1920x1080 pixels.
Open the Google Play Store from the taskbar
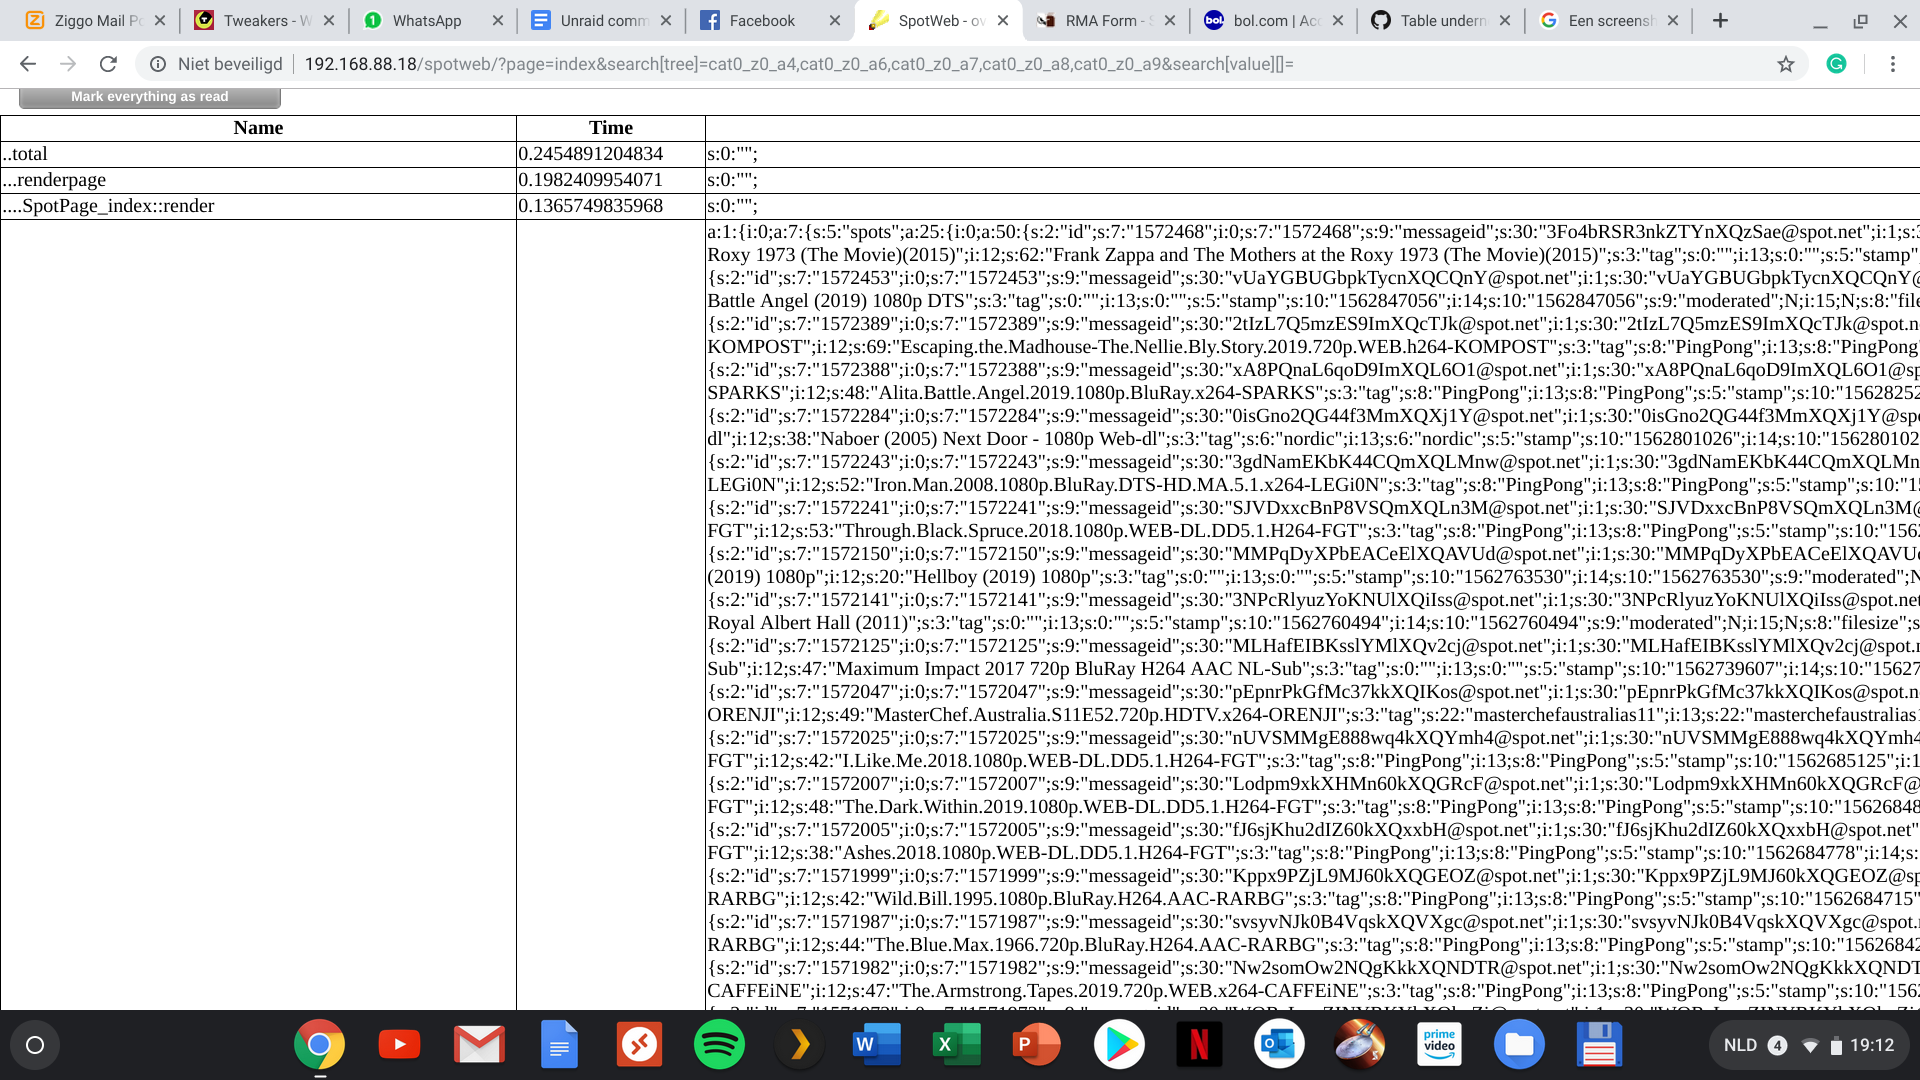point(1119,1044)
